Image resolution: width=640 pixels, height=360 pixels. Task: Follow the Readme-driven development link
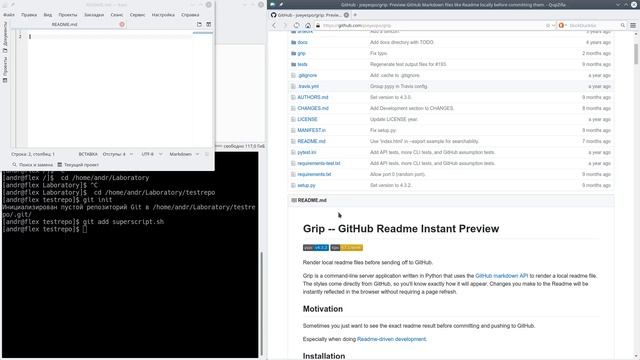pyautogui.click(x=391, y=339)
